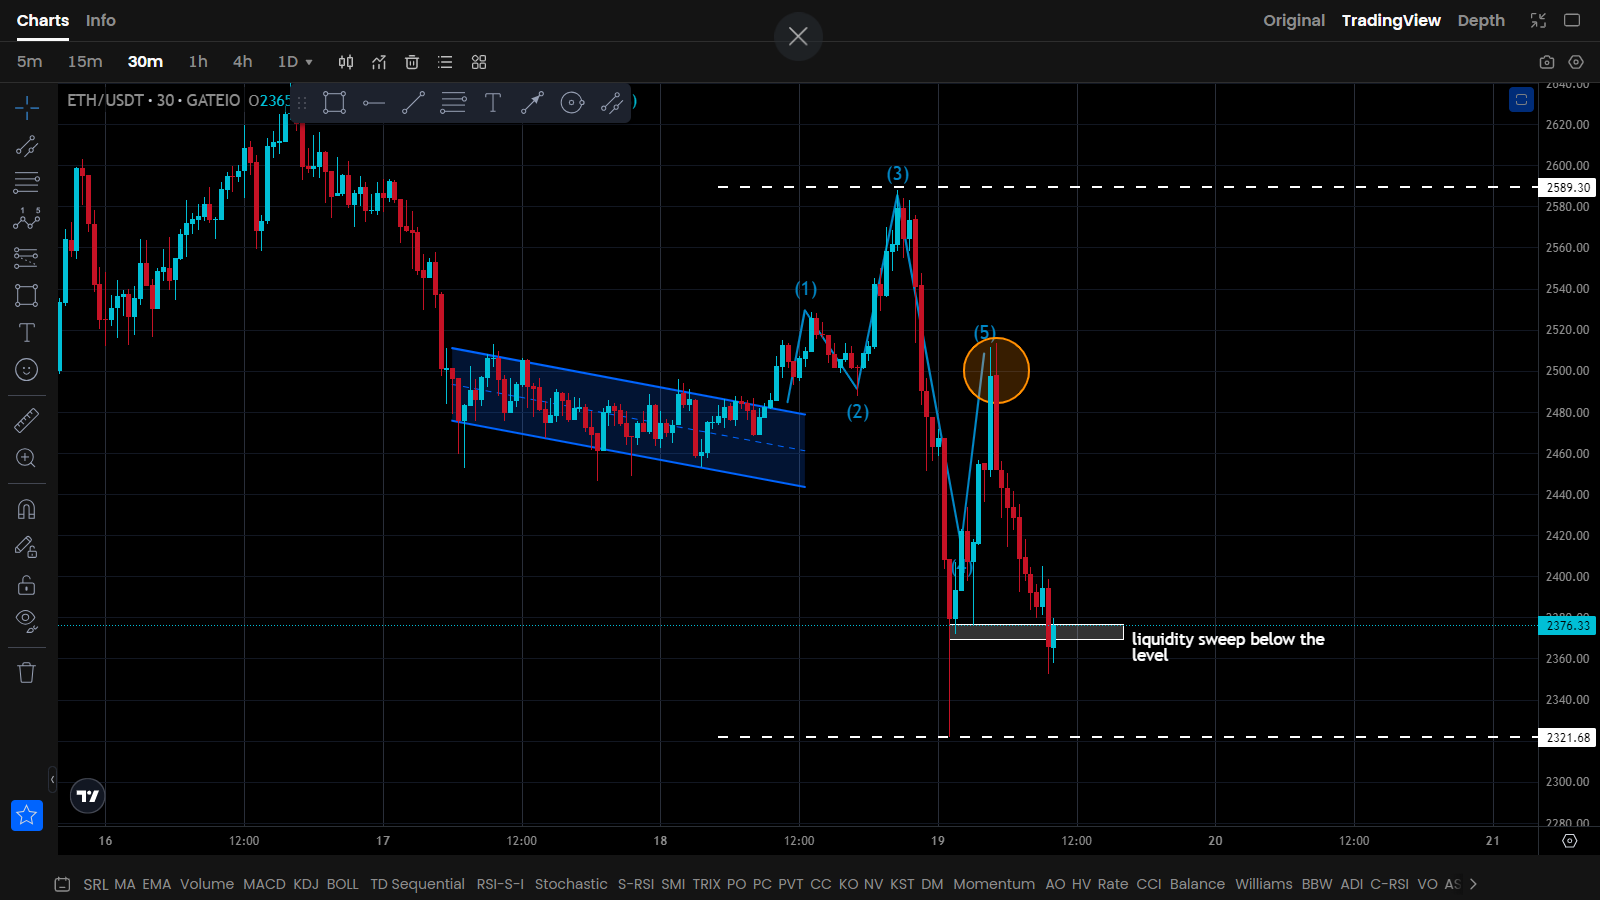Collapse the left drawing toolbar panel
The width and height of the screenshot is (1600, 900).
pyautogui.click(x=52, y=779)
